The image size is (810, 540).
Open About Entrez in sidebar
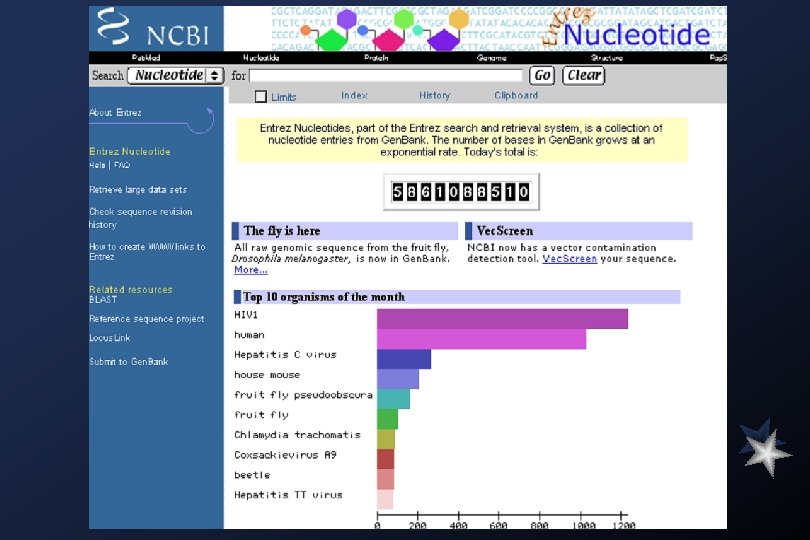(x=115, y=112)
